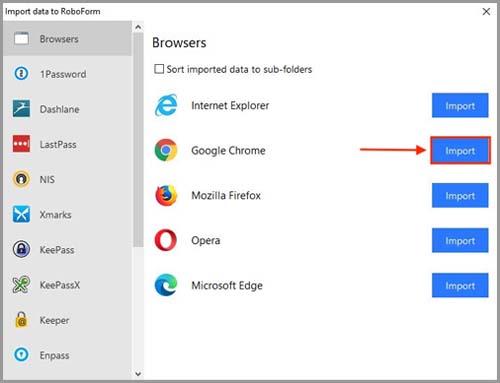Import from Microsoft Edge
This screenshot has height=383, width=500.
tap(460, 285)
